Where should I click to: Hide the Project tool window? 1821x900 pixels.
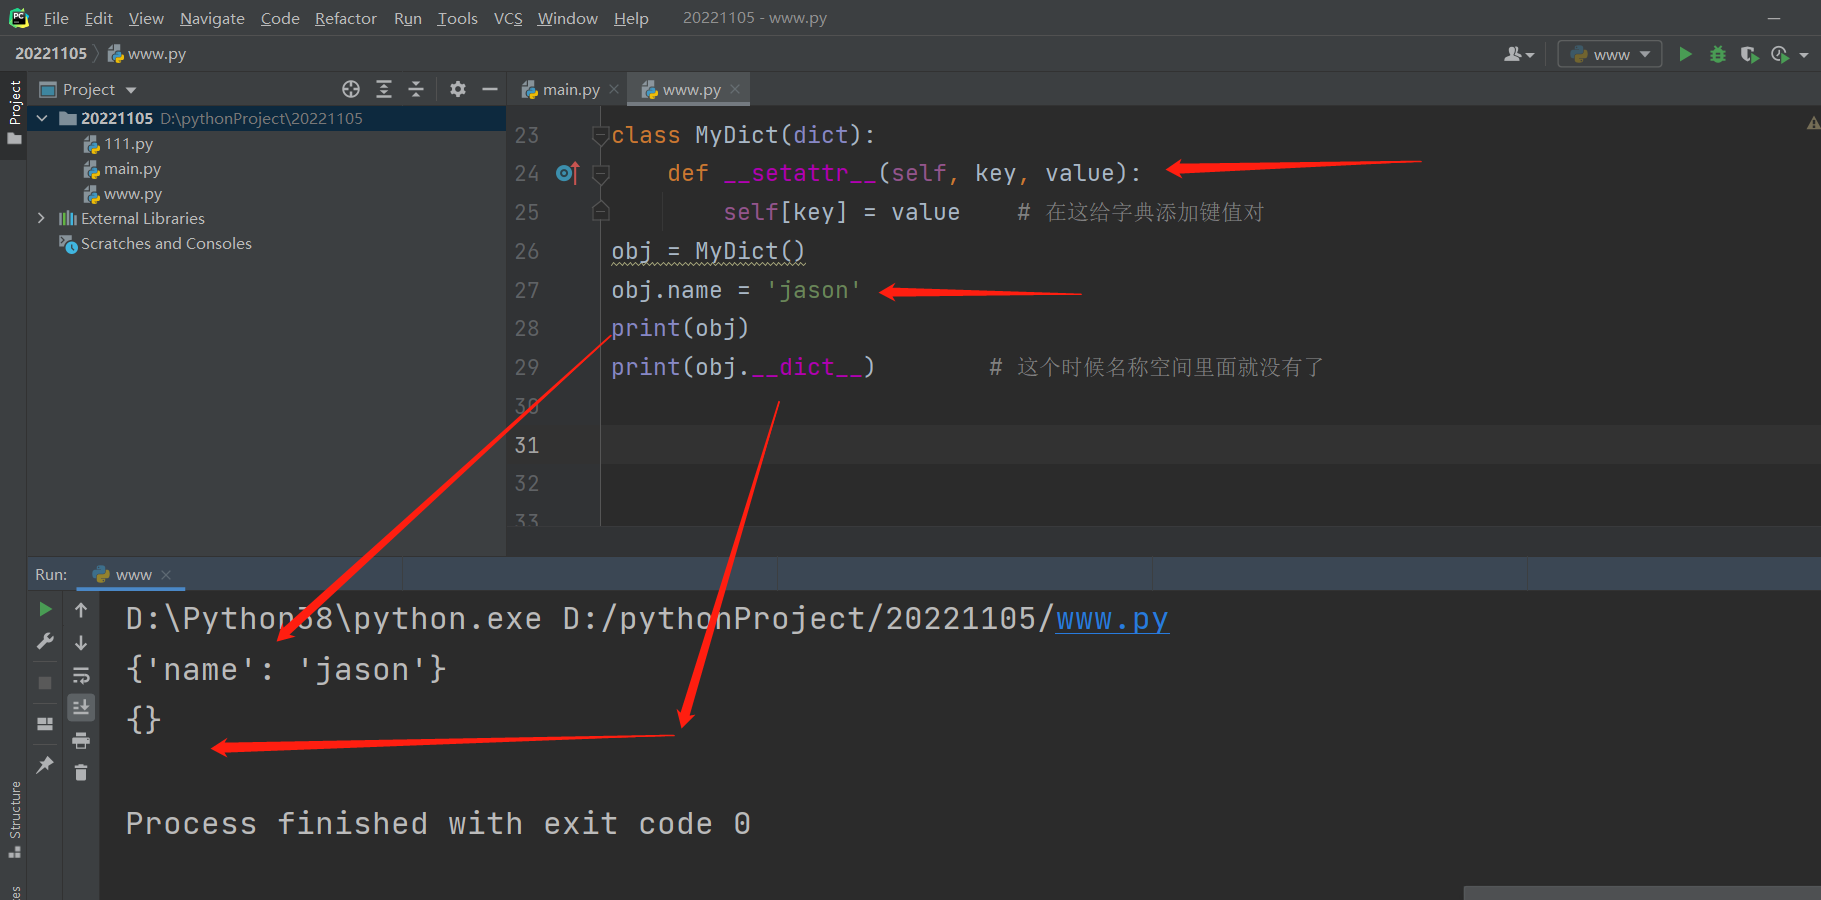(490, 89)
